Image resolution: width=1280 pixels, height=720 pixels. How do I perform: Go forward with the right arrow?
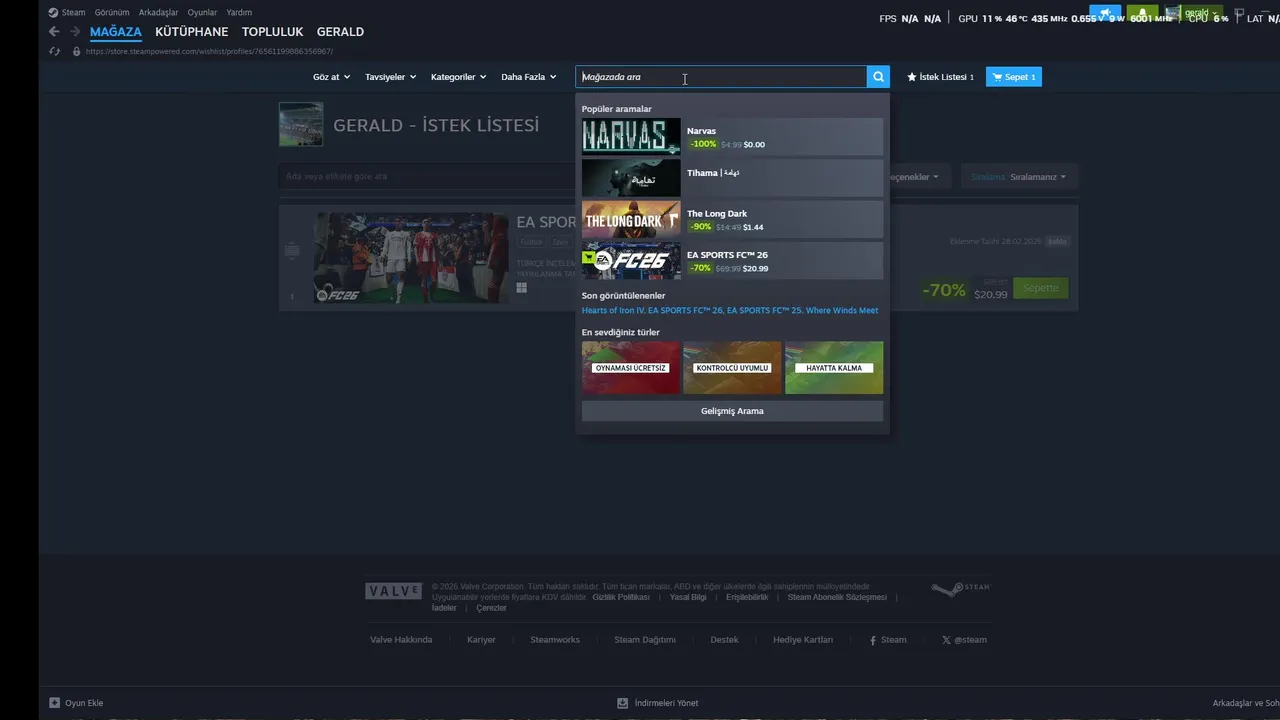point(74,32)
